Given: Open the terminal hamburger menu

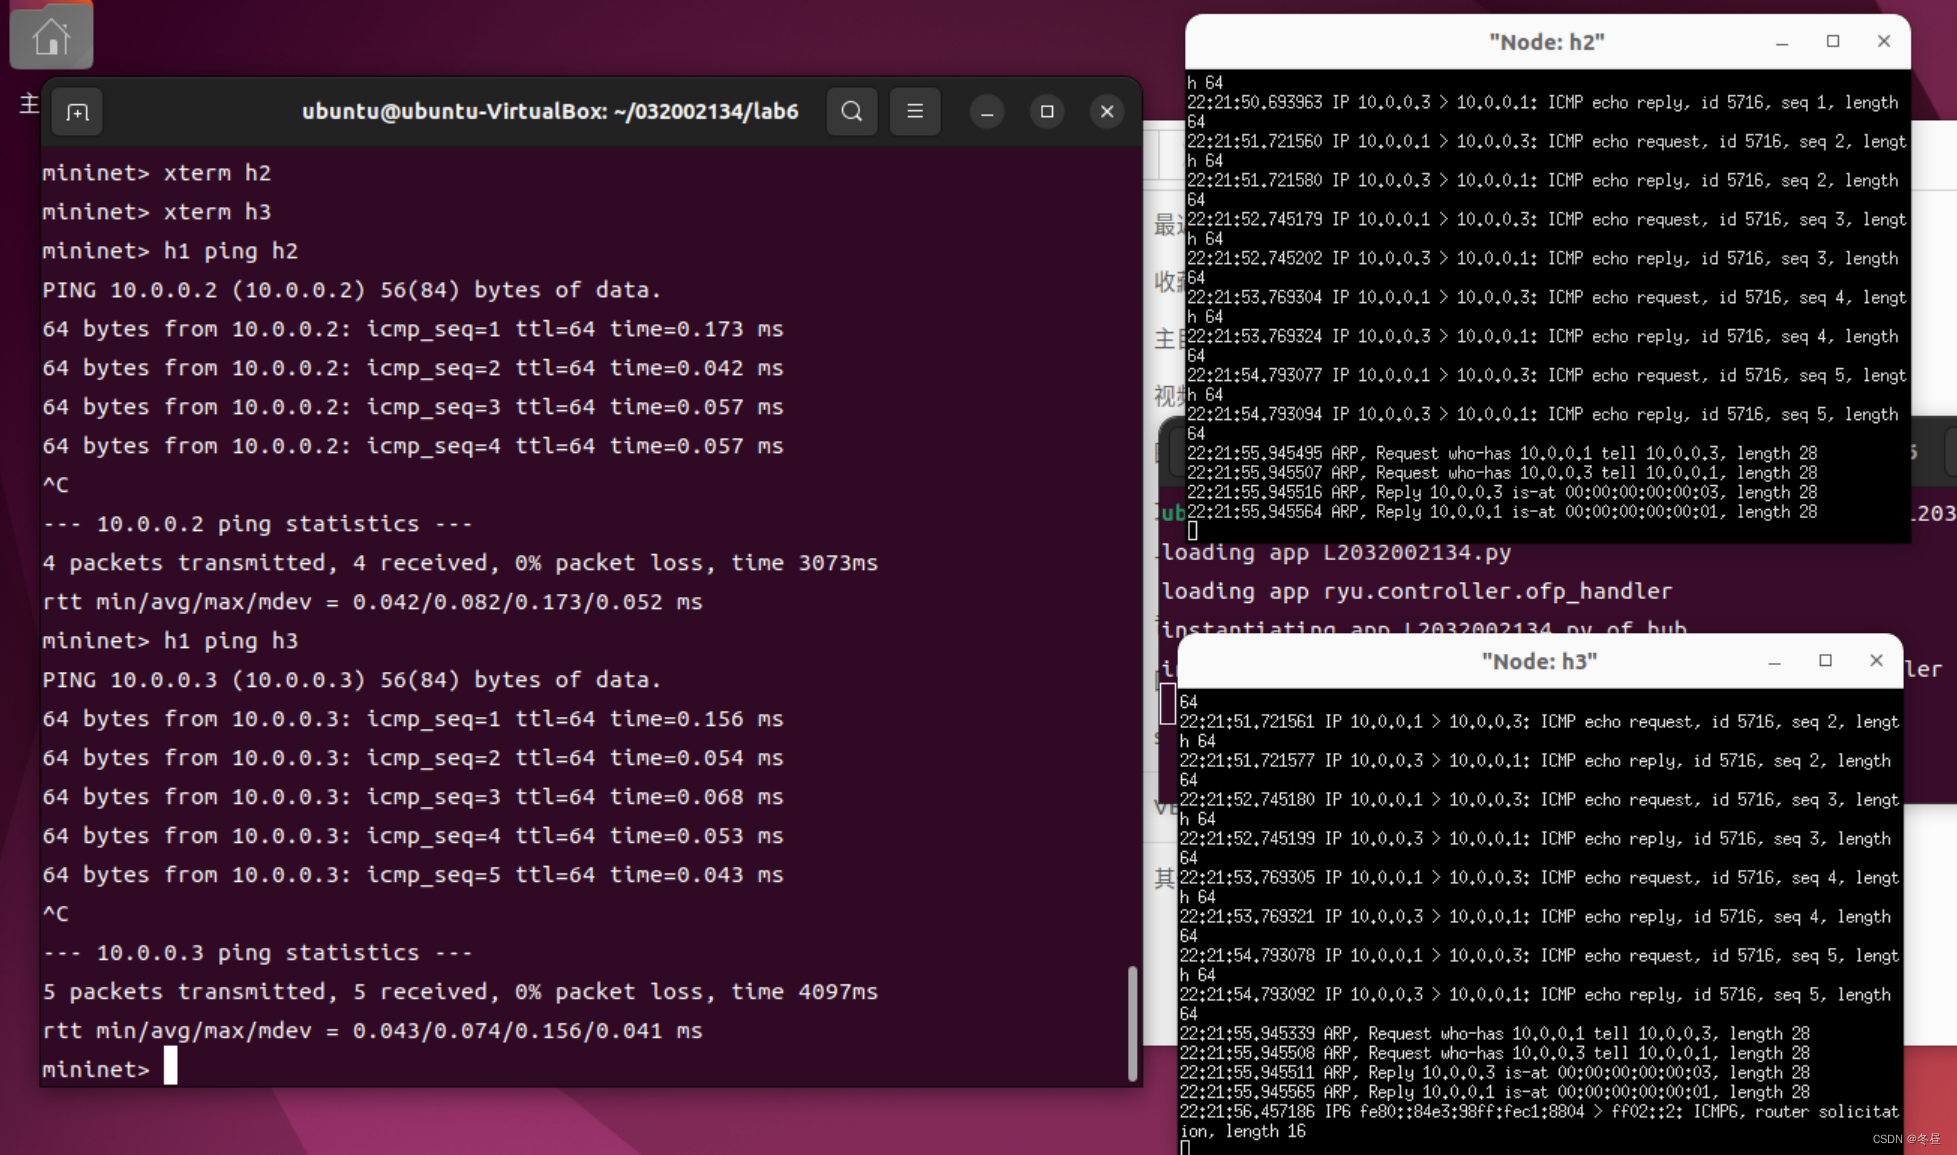Looking at the screenshot, I should coord(915,111).
